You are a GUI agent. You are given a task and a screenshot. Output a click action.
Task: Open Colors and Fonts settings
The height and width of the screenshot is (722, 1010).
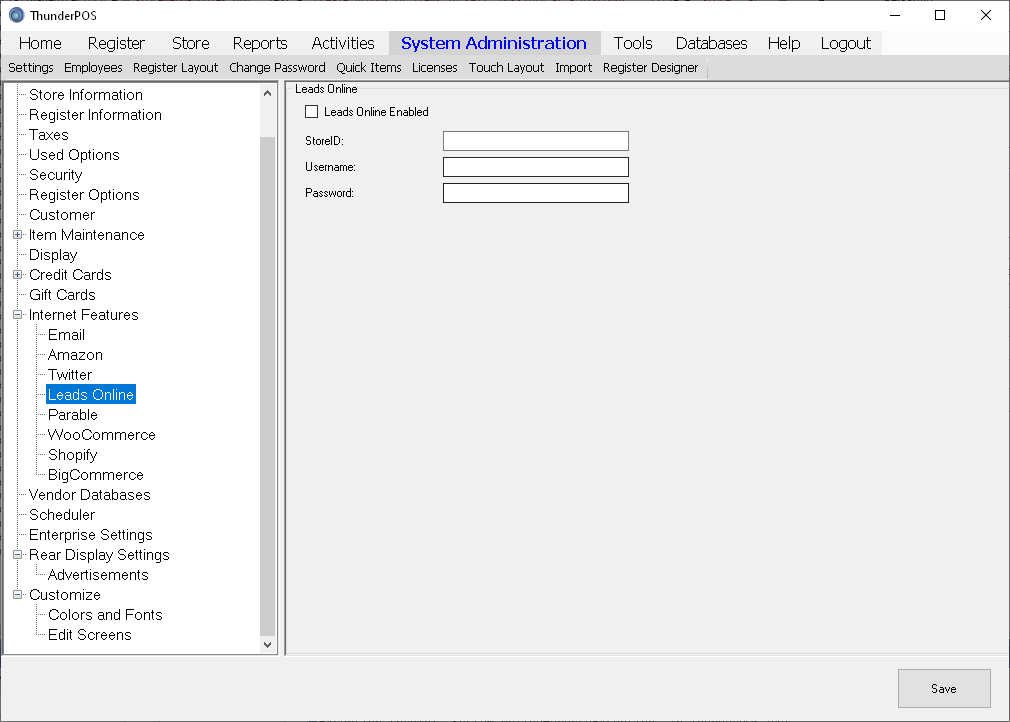105,615
